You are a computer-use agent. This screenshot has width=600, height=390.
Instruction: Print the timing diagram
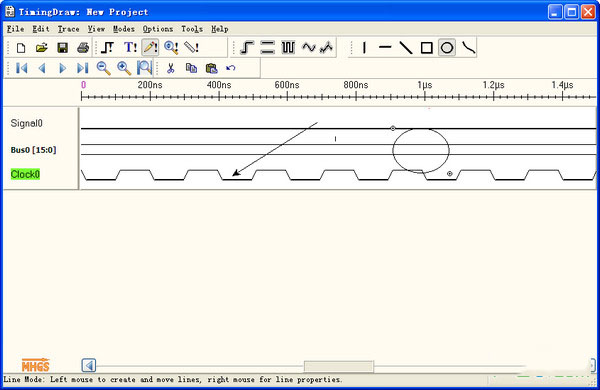(x=83, y=48)
